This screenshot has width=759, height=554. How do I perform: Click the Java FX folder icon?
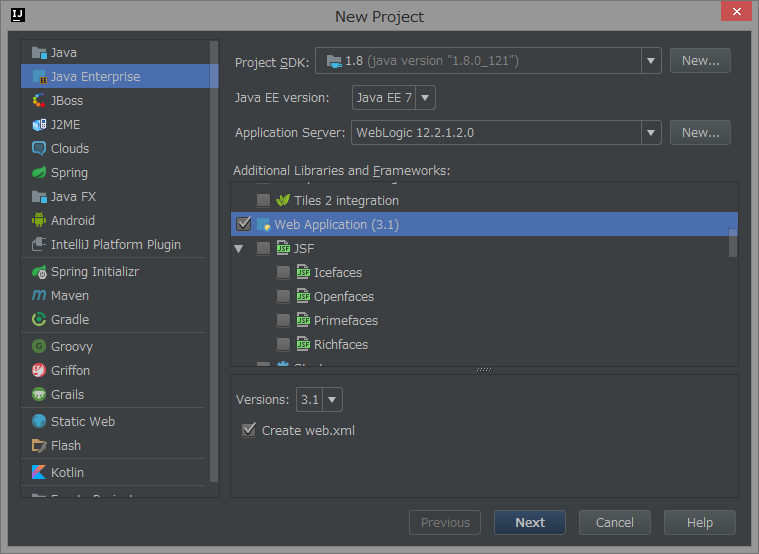(x=39, y=196)
